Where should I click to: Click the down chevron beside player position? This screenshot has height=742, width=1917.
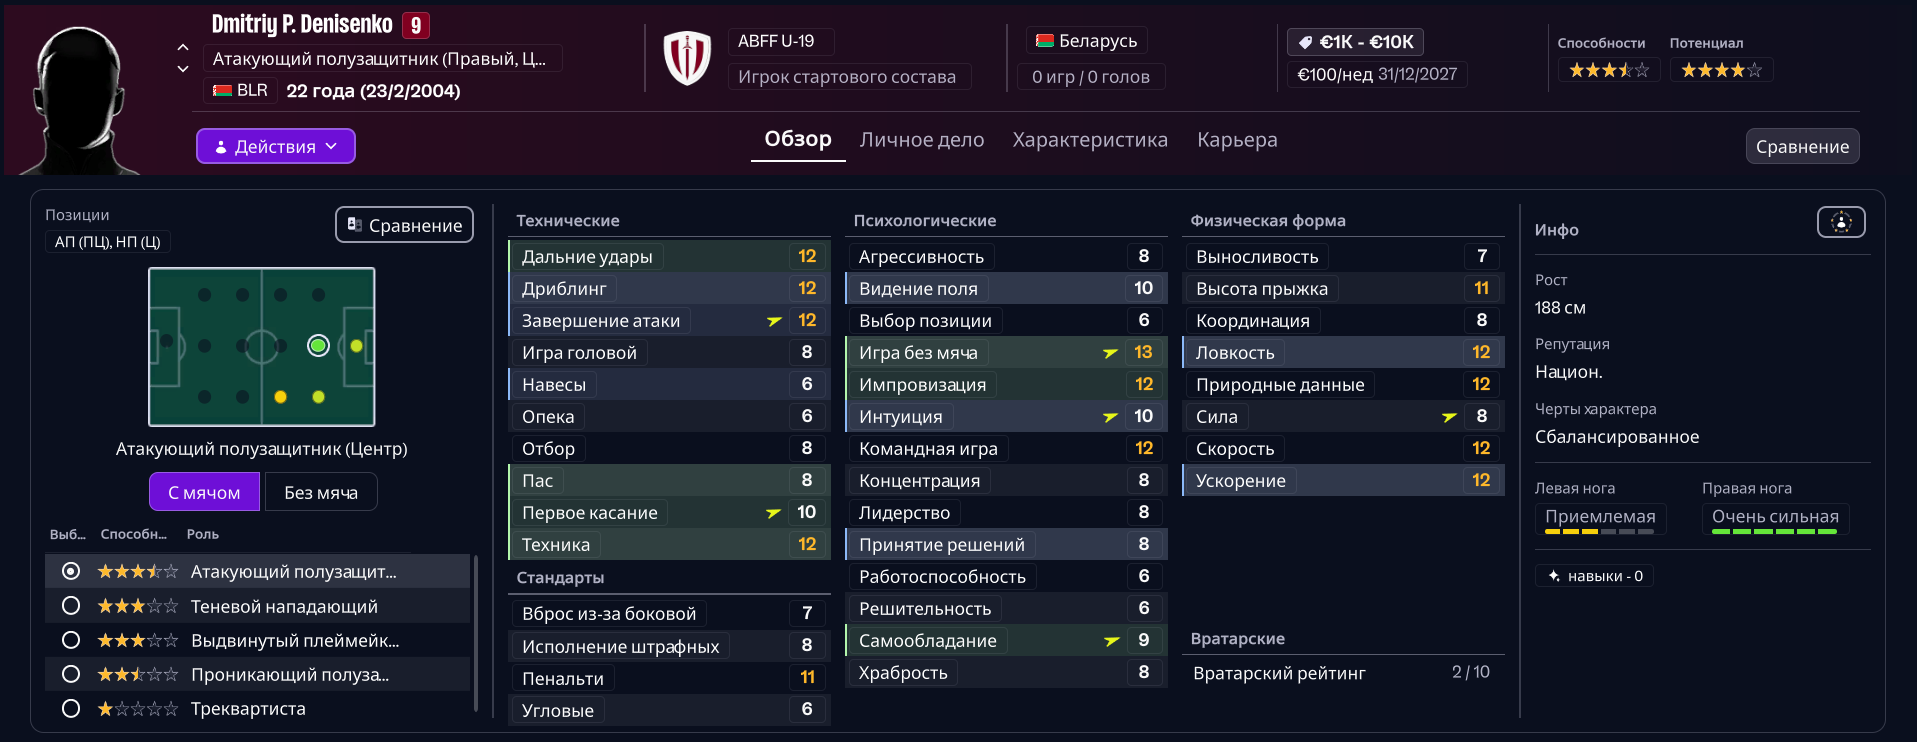pos(183,69)
